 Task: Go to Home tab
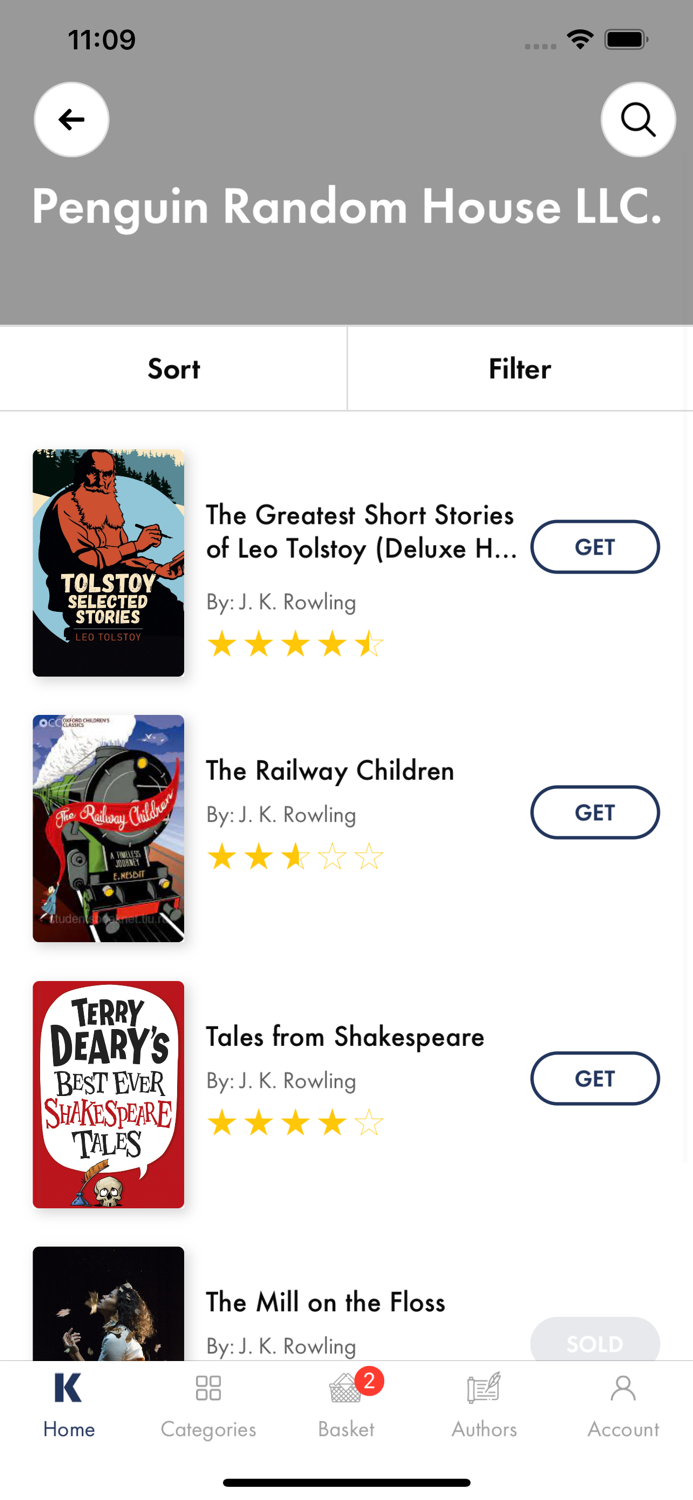click(x=69, y=1403)
